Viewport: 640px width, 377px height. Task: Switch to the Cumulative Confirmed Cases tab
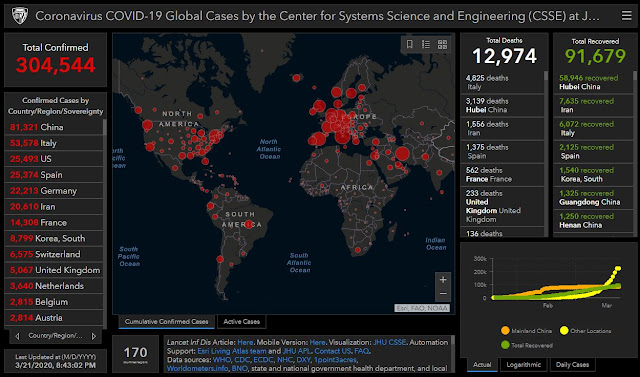pyautogui.click(x=167, y=322)
